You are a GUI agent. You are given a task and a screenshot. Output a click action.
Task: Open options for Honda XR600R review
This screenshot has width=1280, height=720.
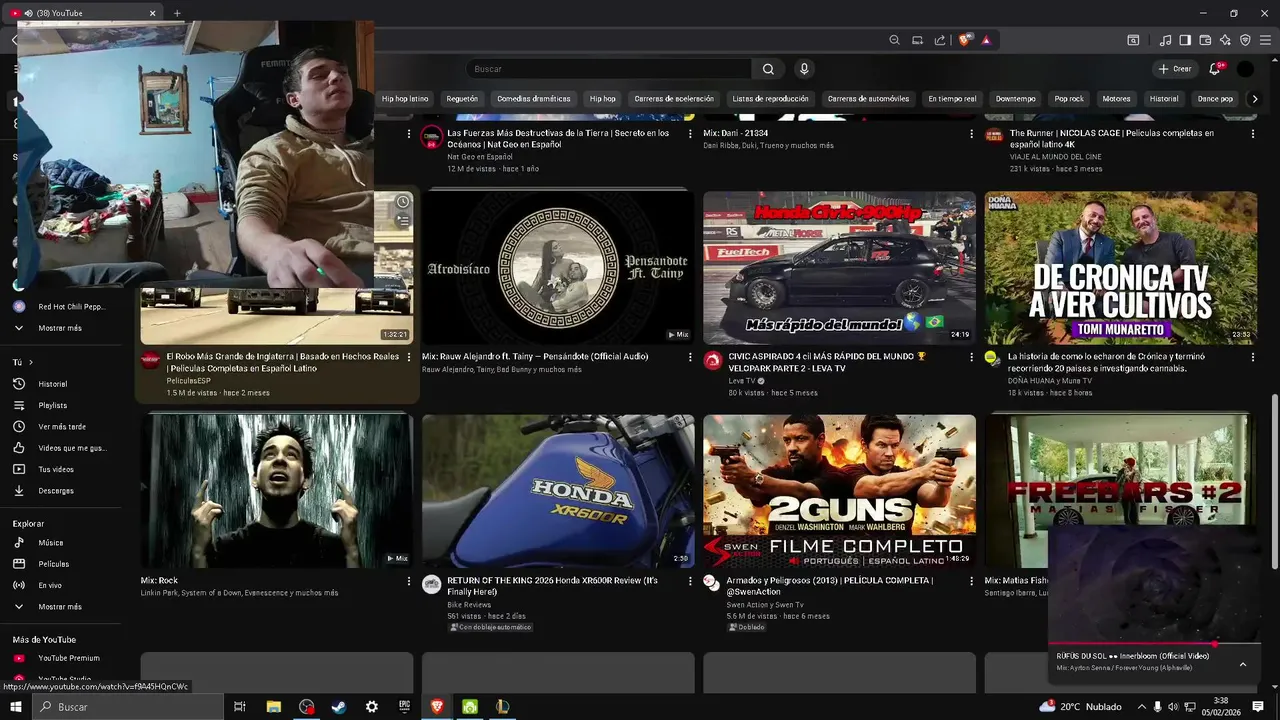tap(690, 581)
